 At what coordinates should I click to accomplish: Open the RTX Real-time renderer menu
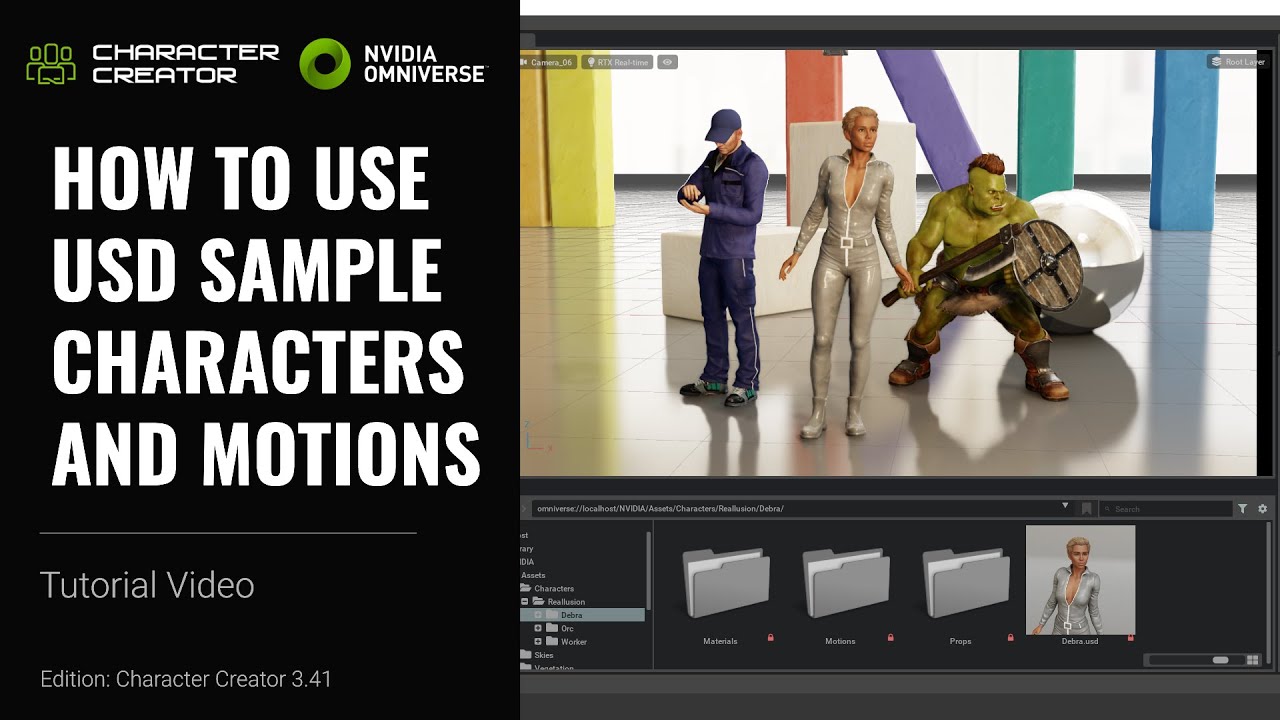[618, 62]
